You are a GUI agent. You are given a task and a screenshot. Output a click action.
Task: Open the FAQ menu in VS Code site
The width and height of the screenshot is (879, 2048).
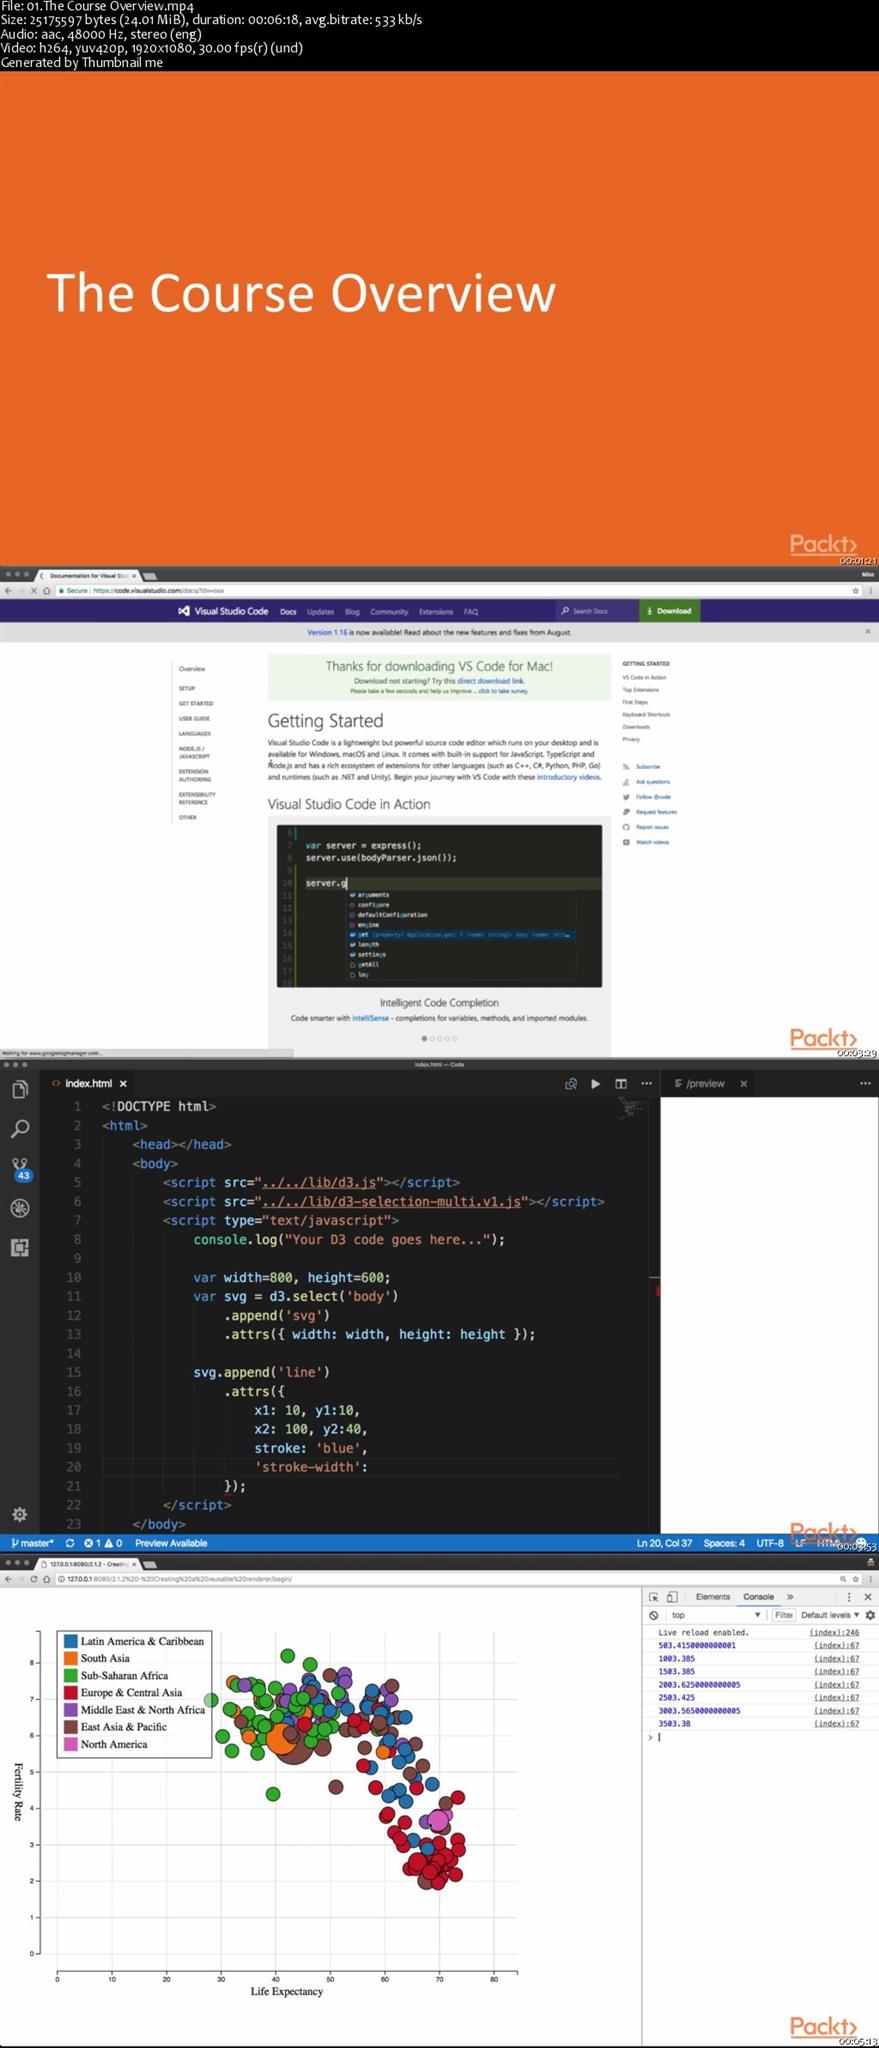pos(471,611)
